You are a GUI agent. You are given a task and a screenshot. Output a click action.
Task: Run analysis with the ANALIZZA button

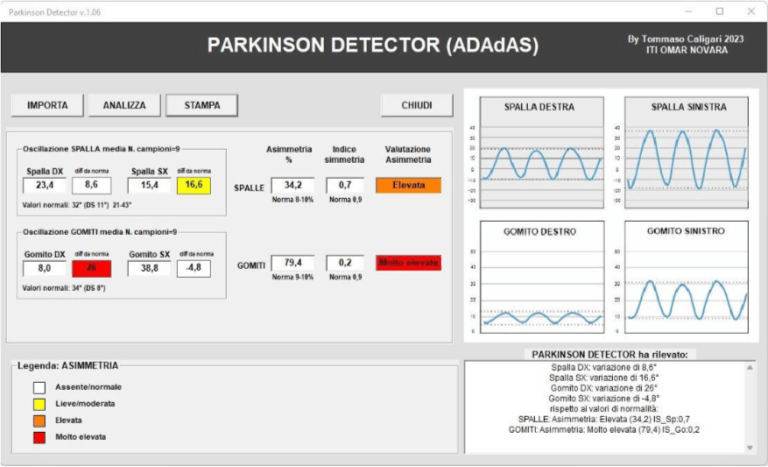pos(124,105)
